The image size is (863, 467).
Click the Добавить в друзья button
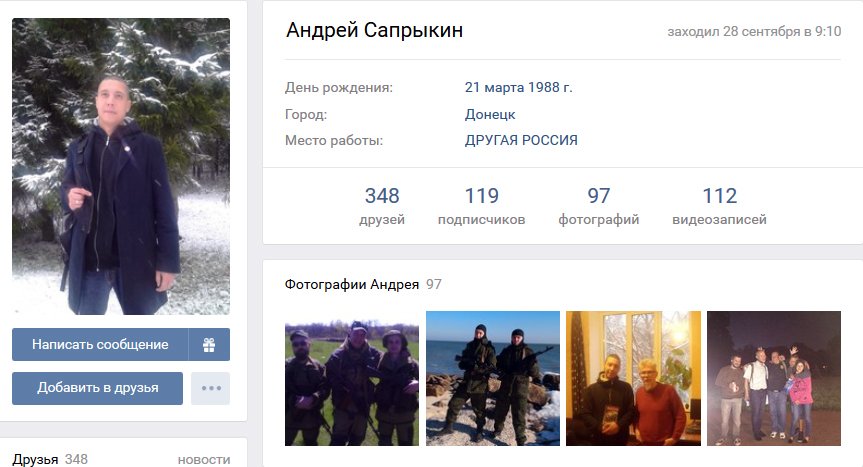point(97,388)
